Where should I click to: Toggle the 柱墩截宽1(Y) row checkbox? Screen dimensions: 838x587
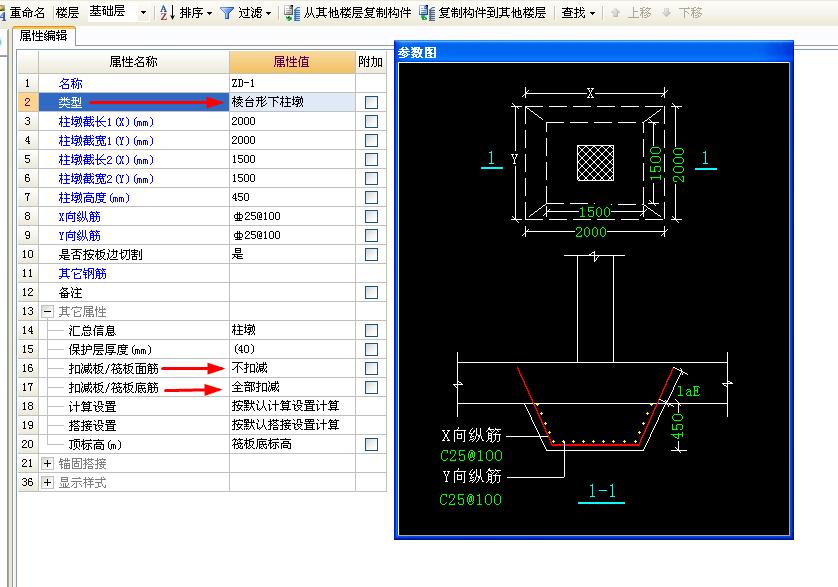[371, 140]
